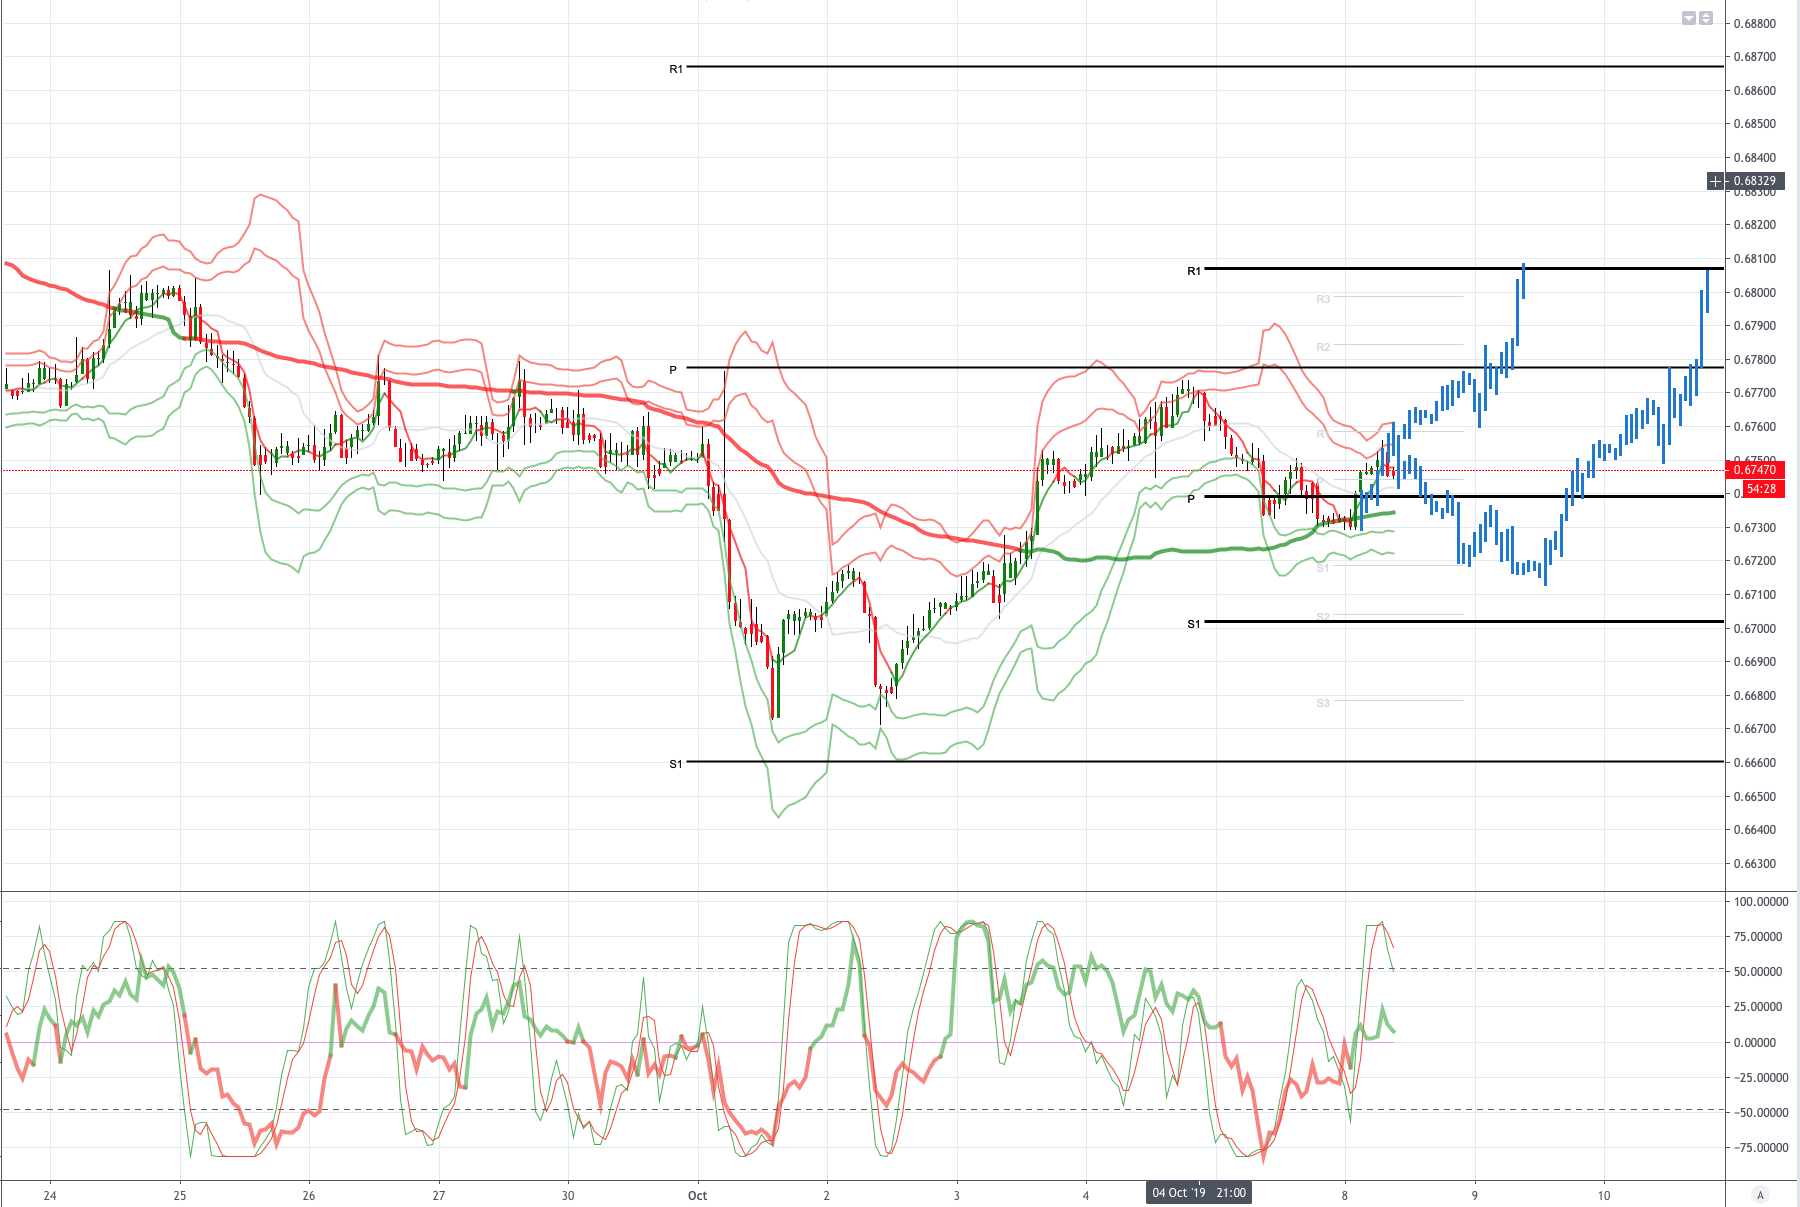This screenshot has height=1207, width=1800.
Task: Click the red countdown label 54:28
Action: coord(1761,489)
